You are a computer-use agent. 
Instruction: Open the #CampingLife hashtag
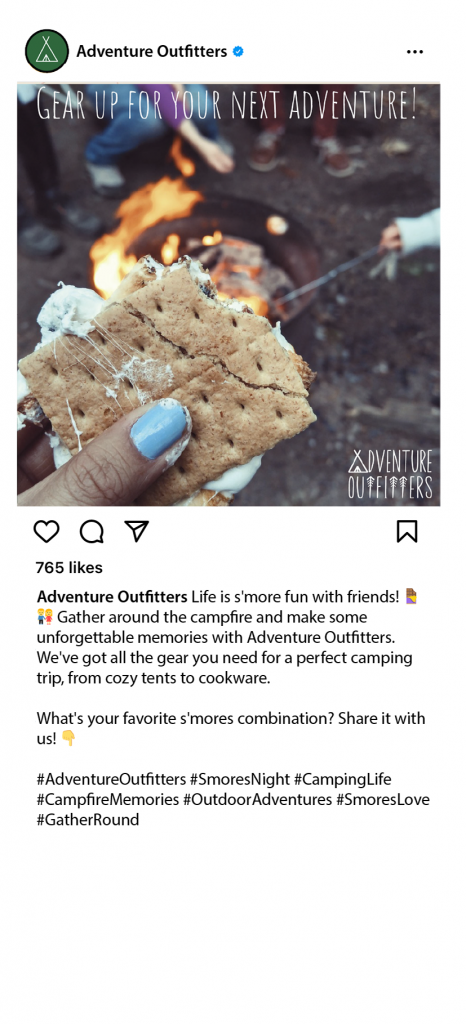(x=343, y=779)
